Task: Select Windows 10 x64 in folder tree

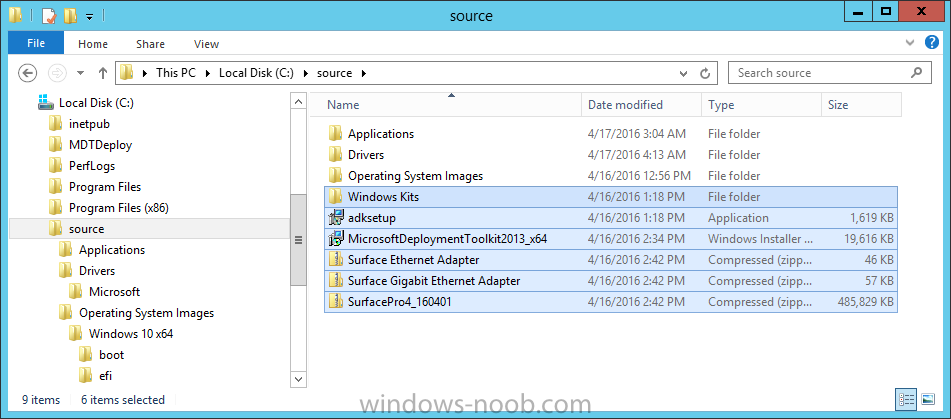Action: coord(131,334)
